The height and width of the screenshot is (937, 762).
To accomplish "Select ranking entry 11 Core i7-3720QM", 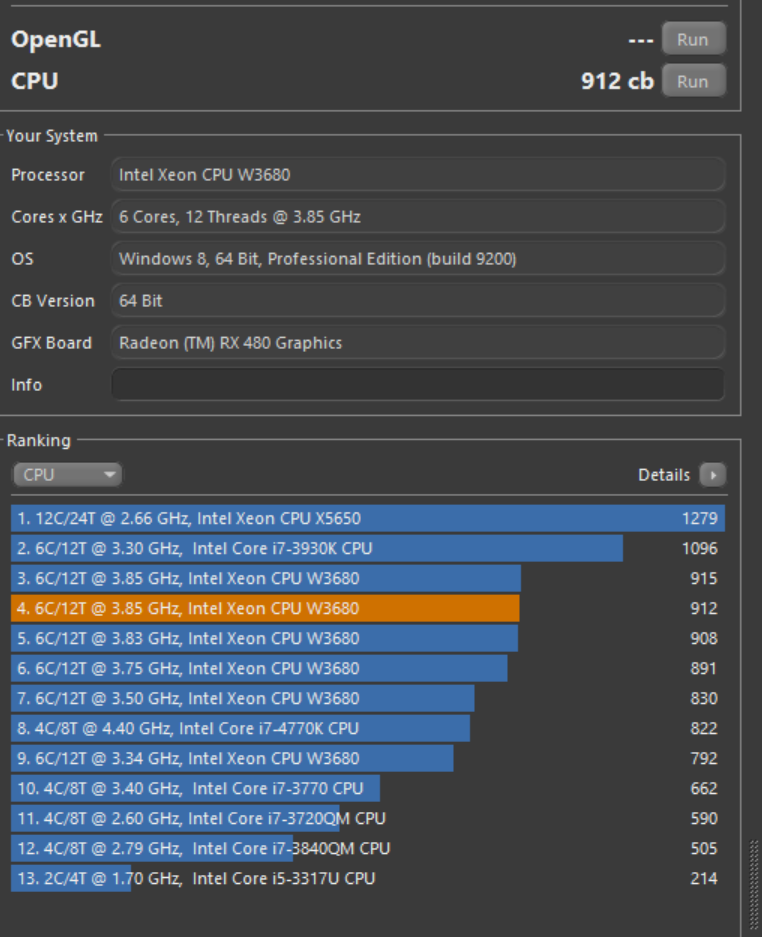I will [368, 818].
